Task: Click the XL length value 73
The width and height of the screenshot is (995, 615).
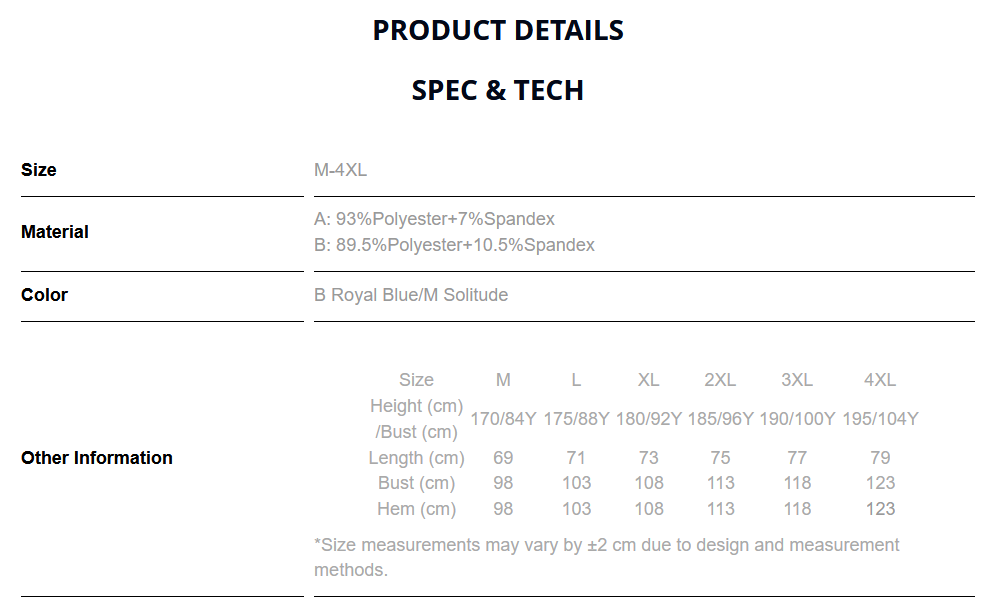Action: (x=649, y=458)
